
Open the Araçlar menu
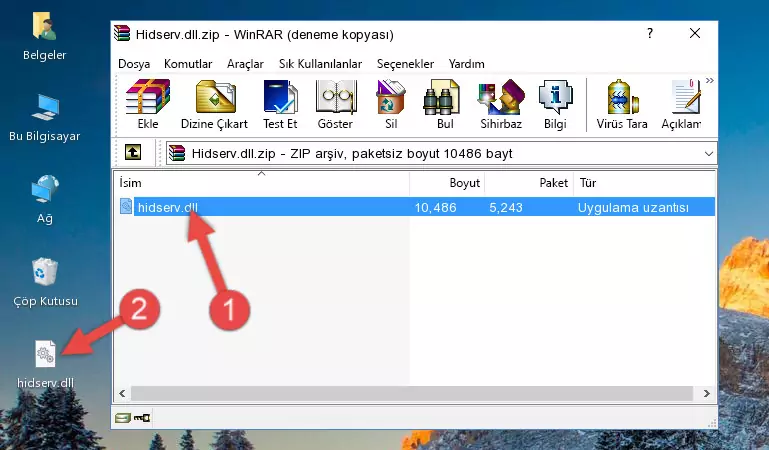pyautogui.click(x=245, y=64)
